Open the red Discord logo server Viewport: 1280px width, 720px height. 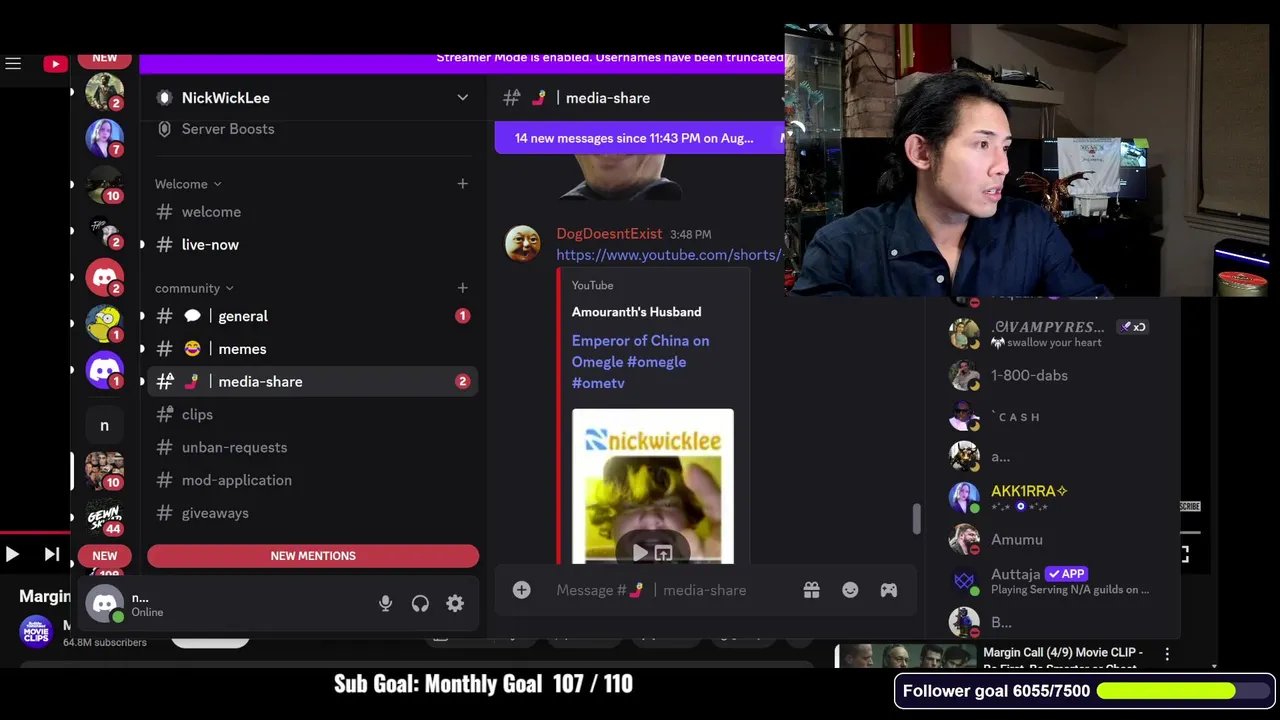coord(104,277)
